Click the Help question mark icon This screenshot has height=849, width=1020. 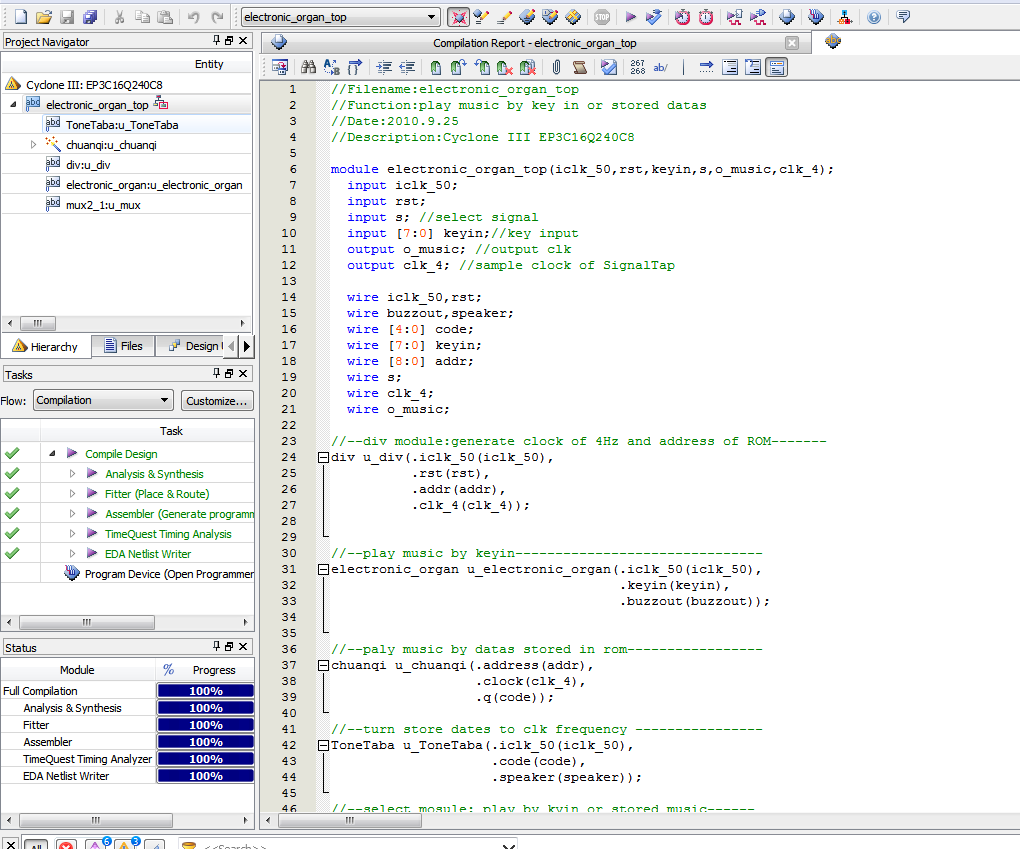[874, 17]
